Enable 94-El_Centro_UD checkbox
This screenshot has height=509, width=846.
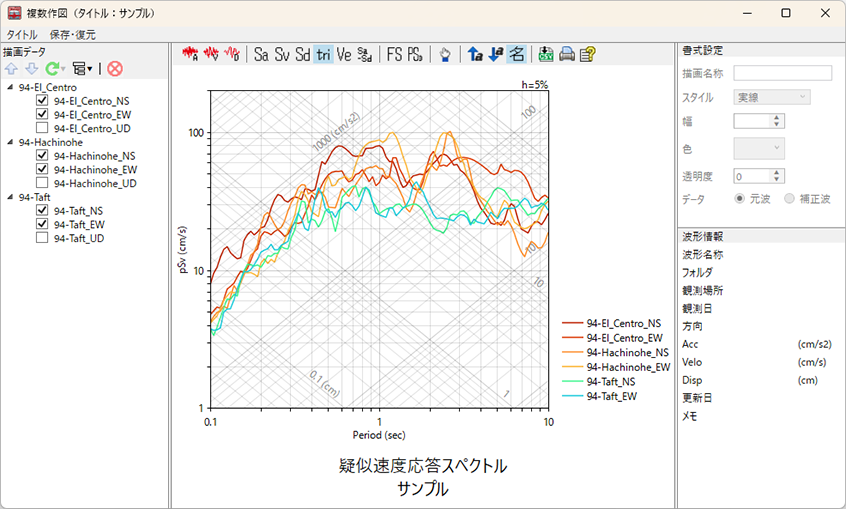pos(42,128)
